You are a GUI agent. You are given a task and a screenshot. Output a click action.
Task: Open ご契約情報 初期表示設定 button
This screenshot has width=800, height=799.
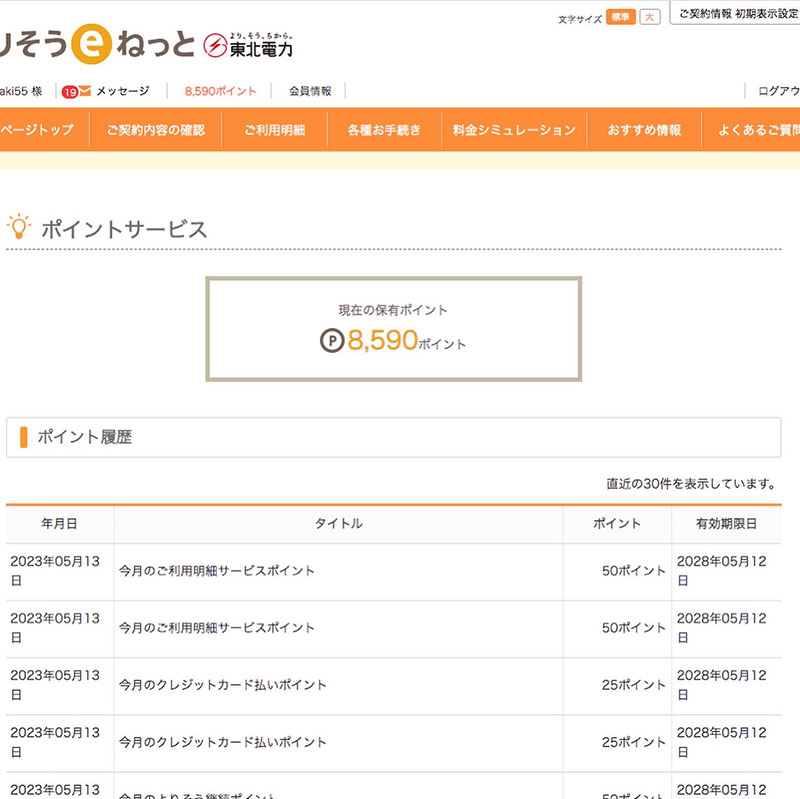pyautogui.click(x=737, y=15)
